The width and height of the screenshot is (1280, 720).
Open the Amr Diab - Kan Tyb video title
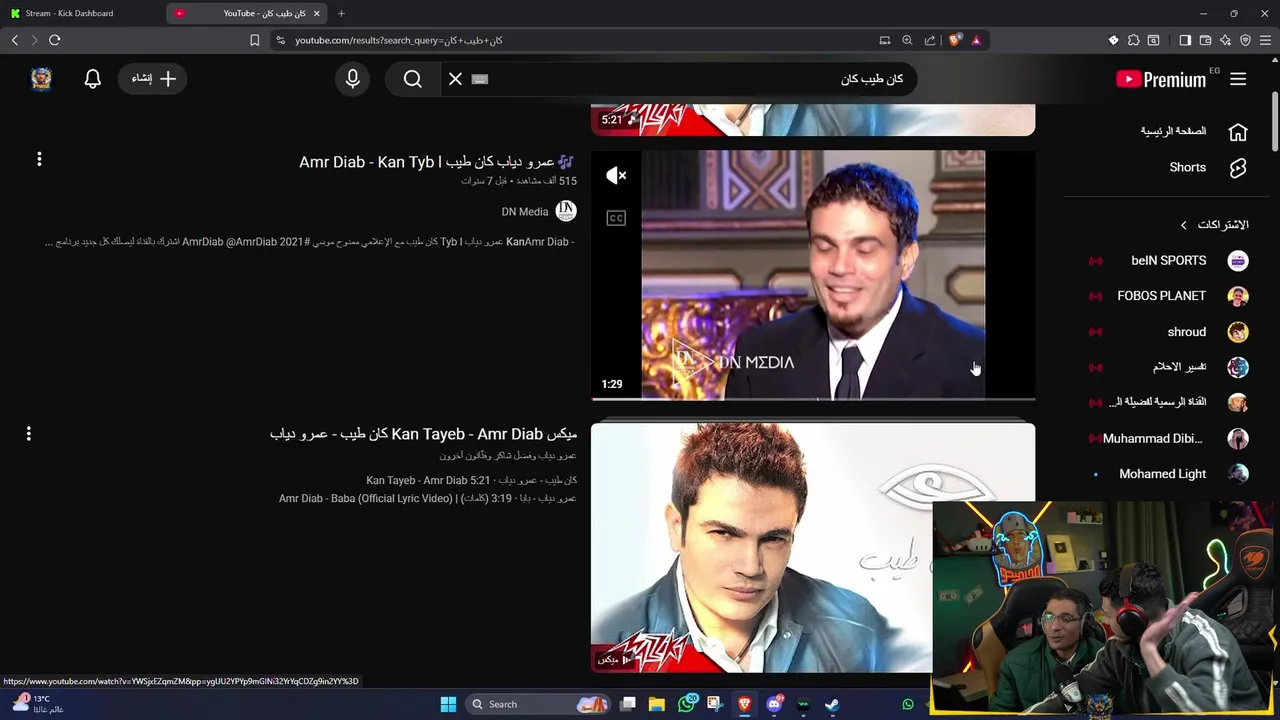pyautogui.click(x=437, y=162)
